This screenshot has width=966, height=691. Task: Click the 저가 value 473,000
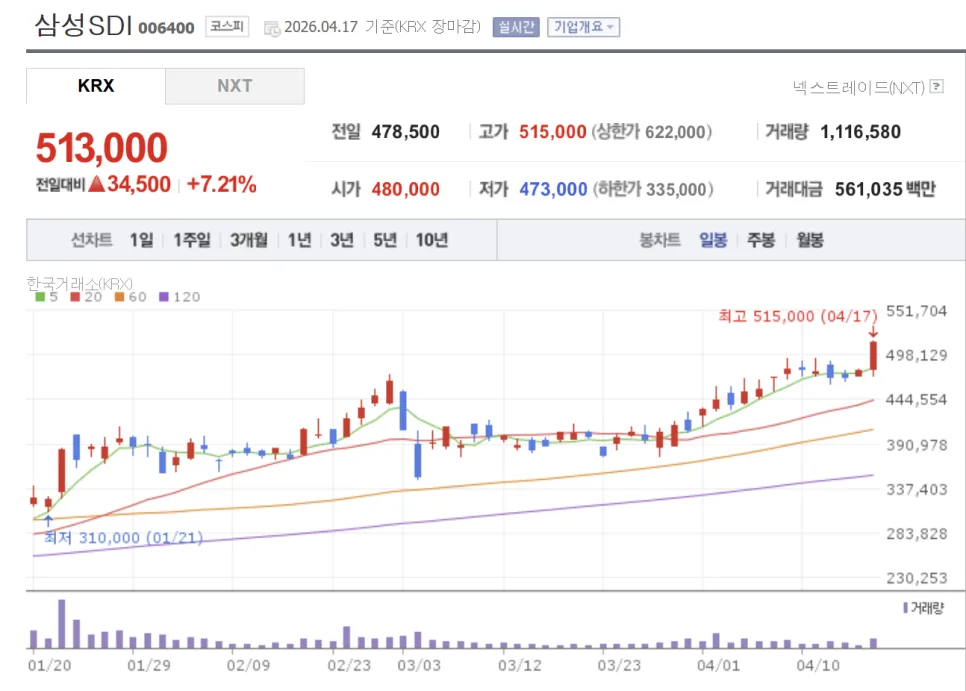pyautogui.click(x=553, y=189)
